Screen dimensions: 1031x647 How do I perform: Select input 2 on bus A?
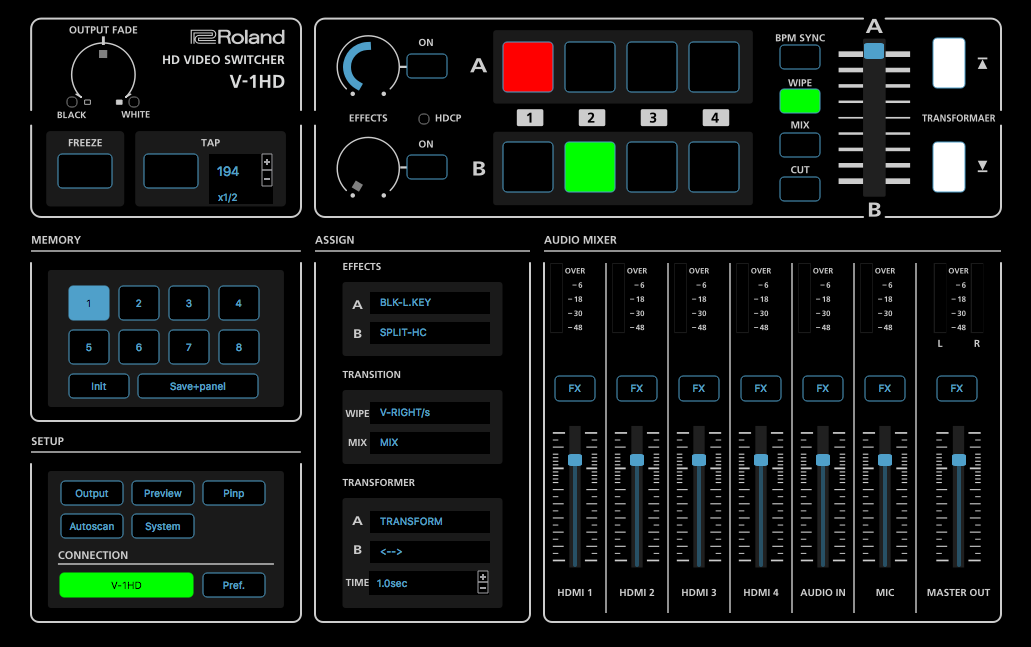590,66
